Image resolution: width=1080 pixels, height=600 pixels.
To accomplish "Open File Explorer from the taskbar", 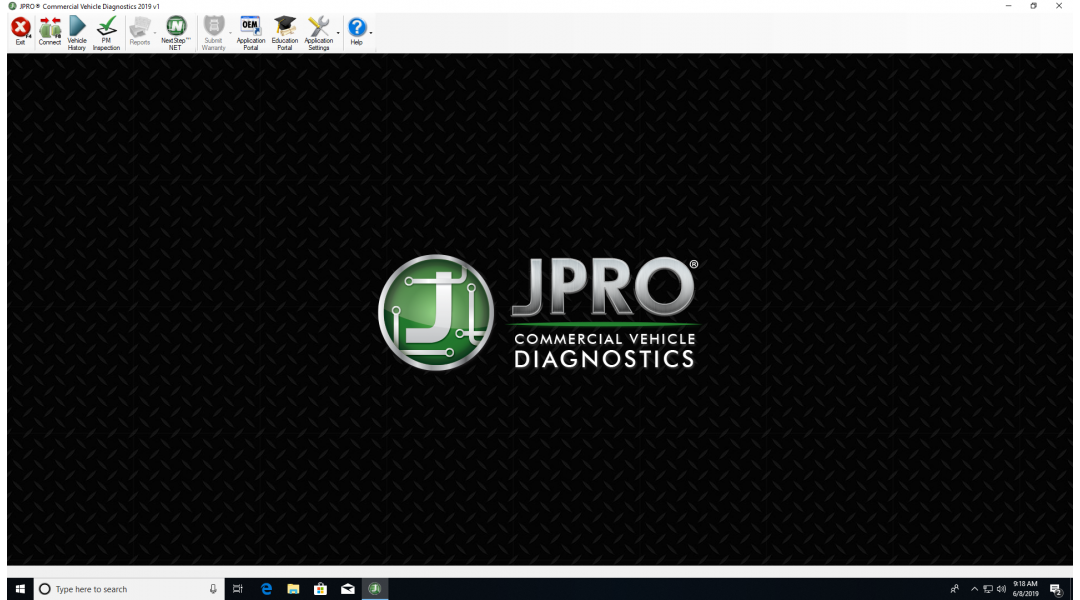I will coord(293,589).
